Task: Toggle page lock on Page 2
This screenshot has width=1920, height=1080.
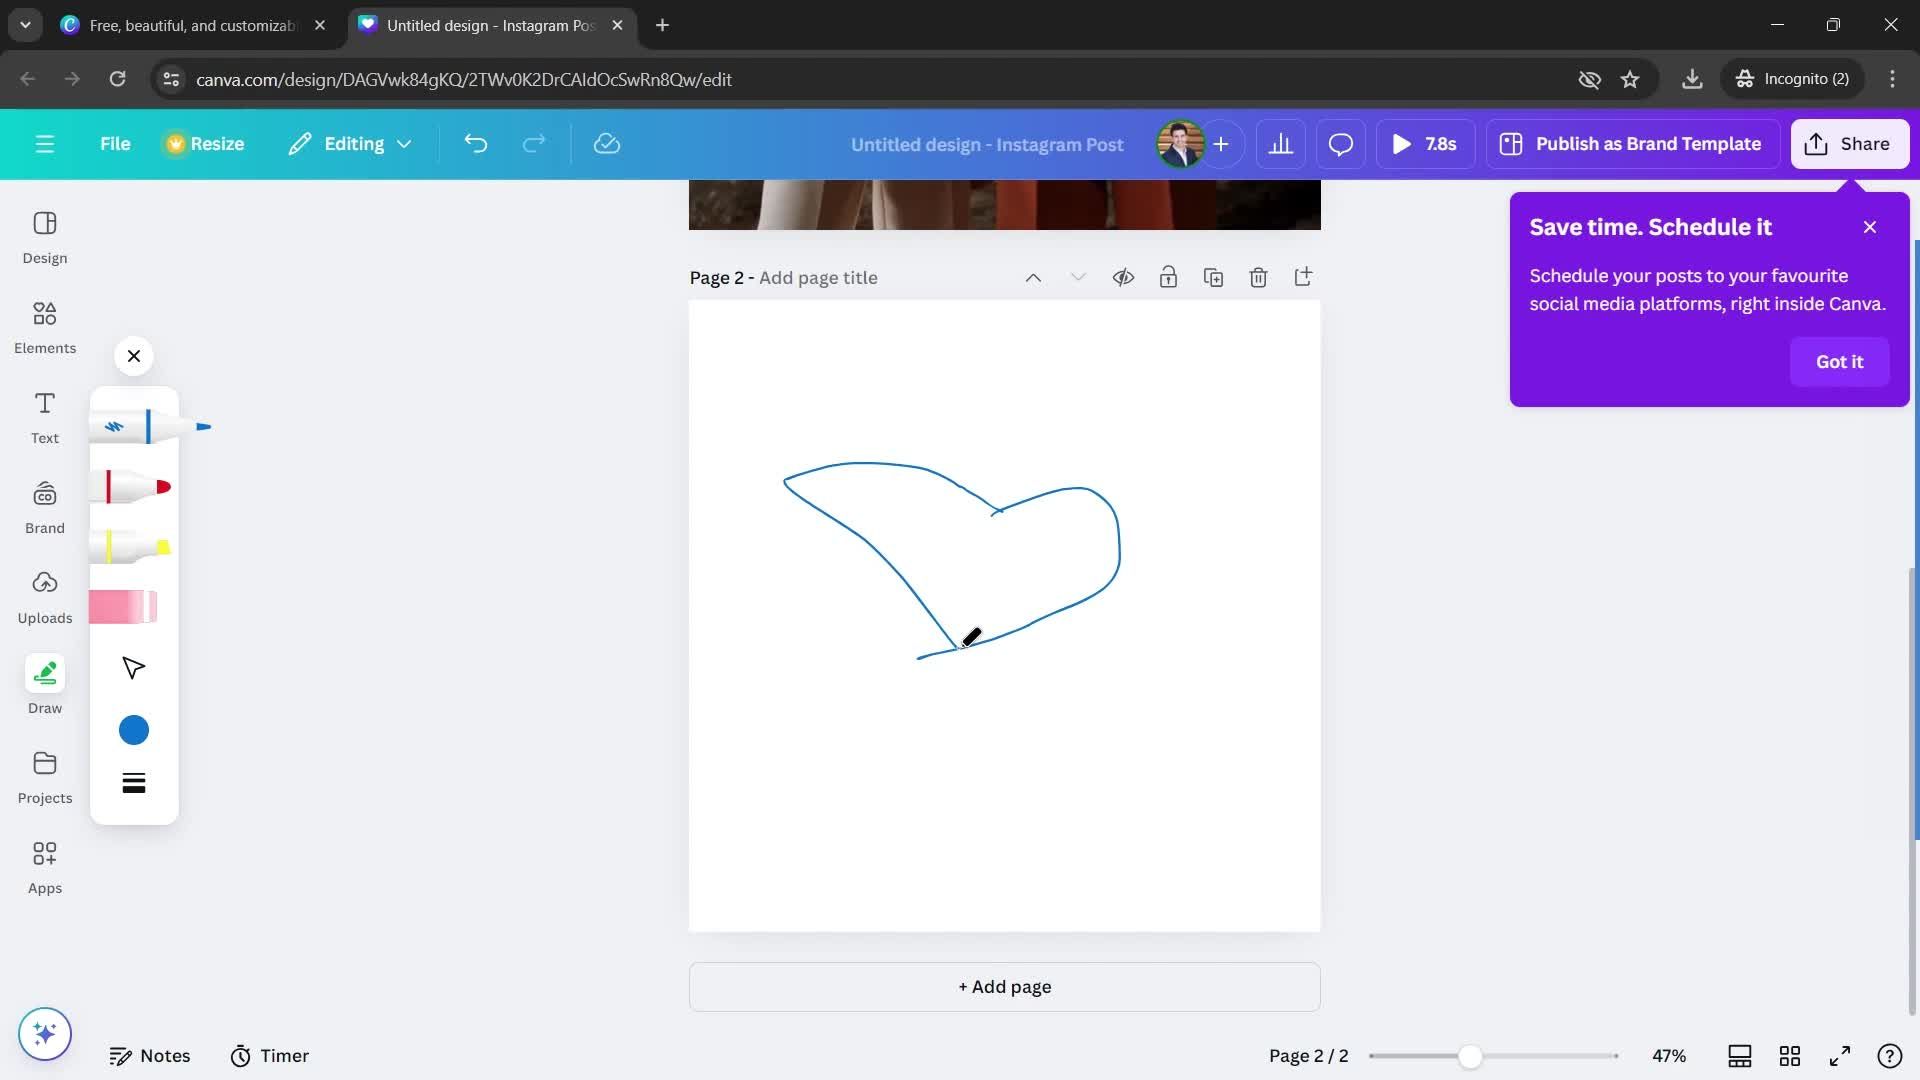Action: point(1166,278)
